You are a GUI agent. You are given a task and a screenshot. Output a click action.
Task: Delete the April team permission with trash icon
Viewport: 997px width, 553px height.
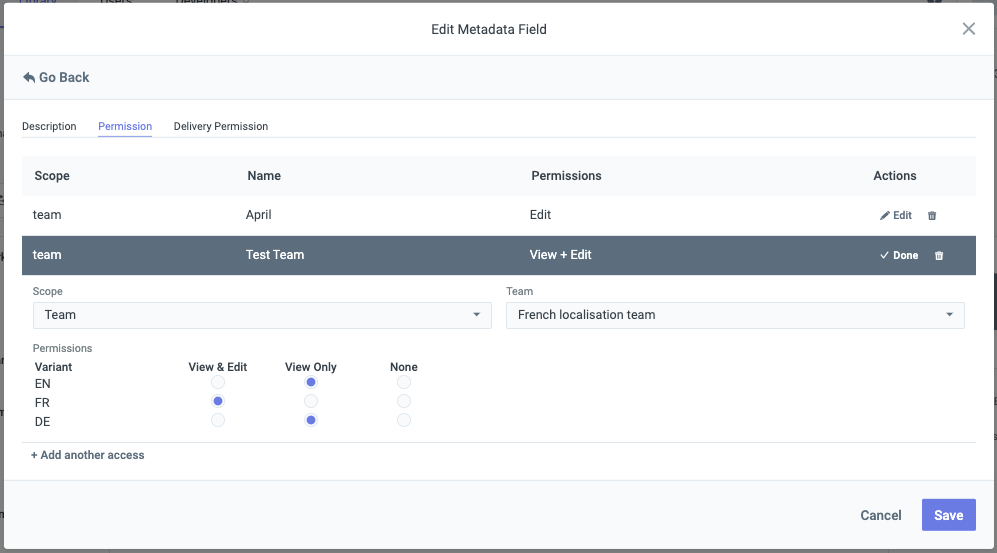click(x=932, y=215)
